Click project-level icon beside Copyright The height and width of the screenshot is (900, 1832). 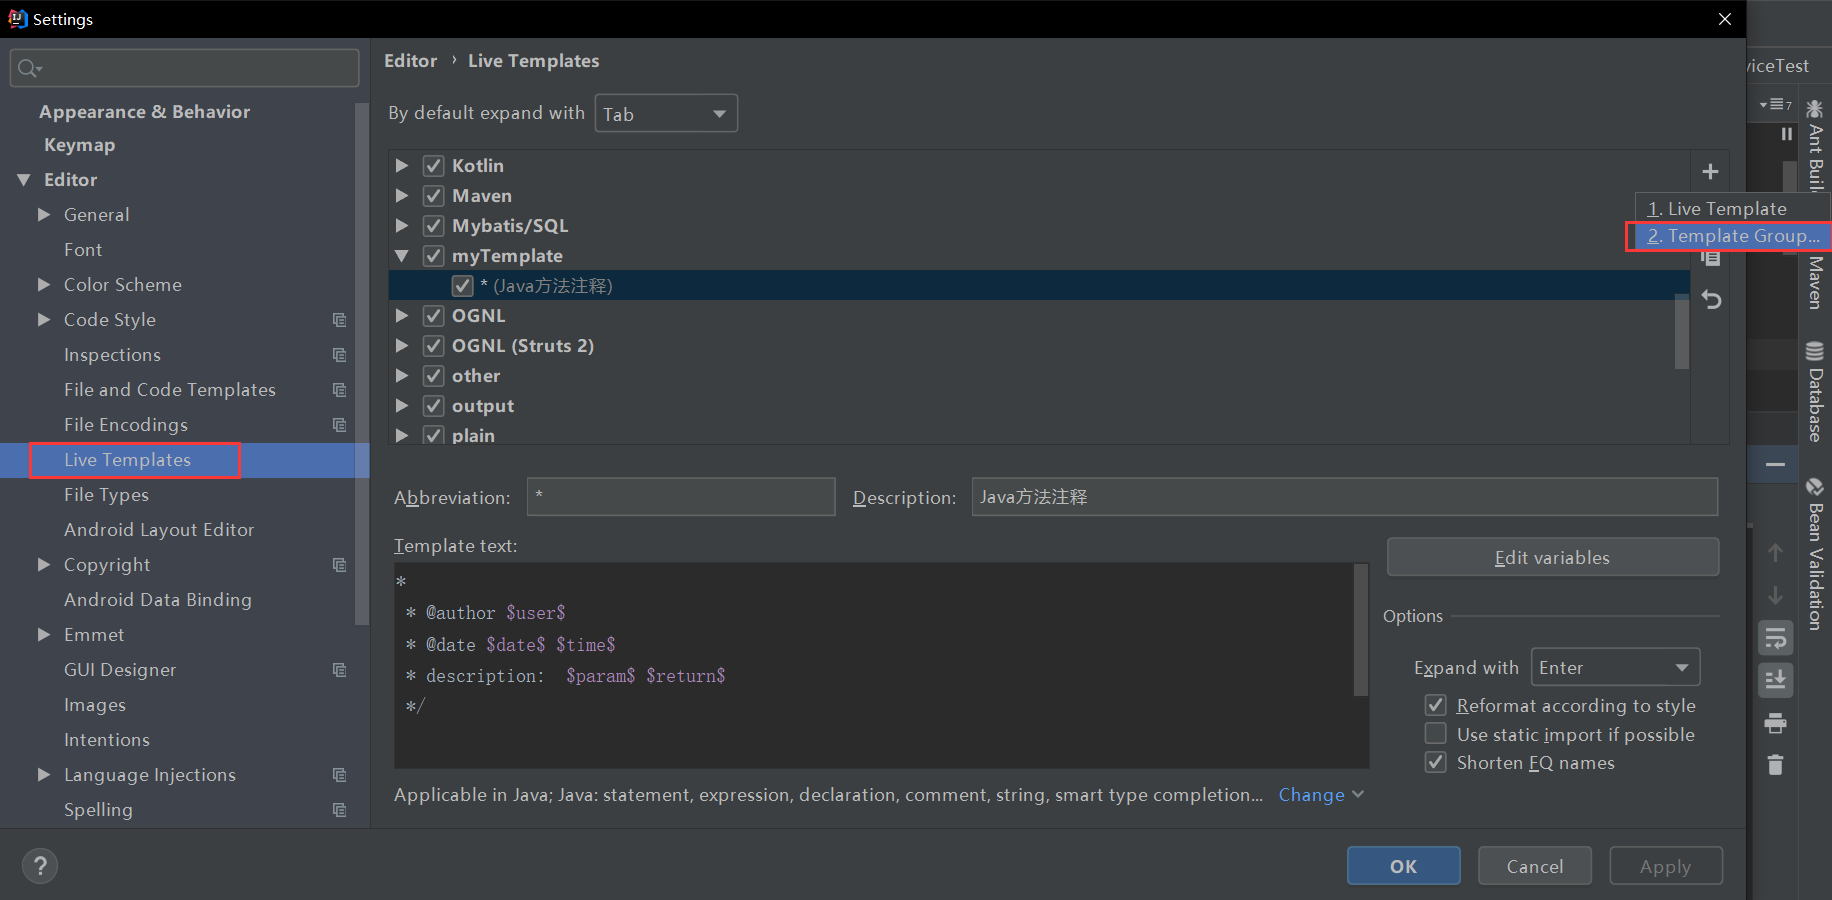point(339,565)
